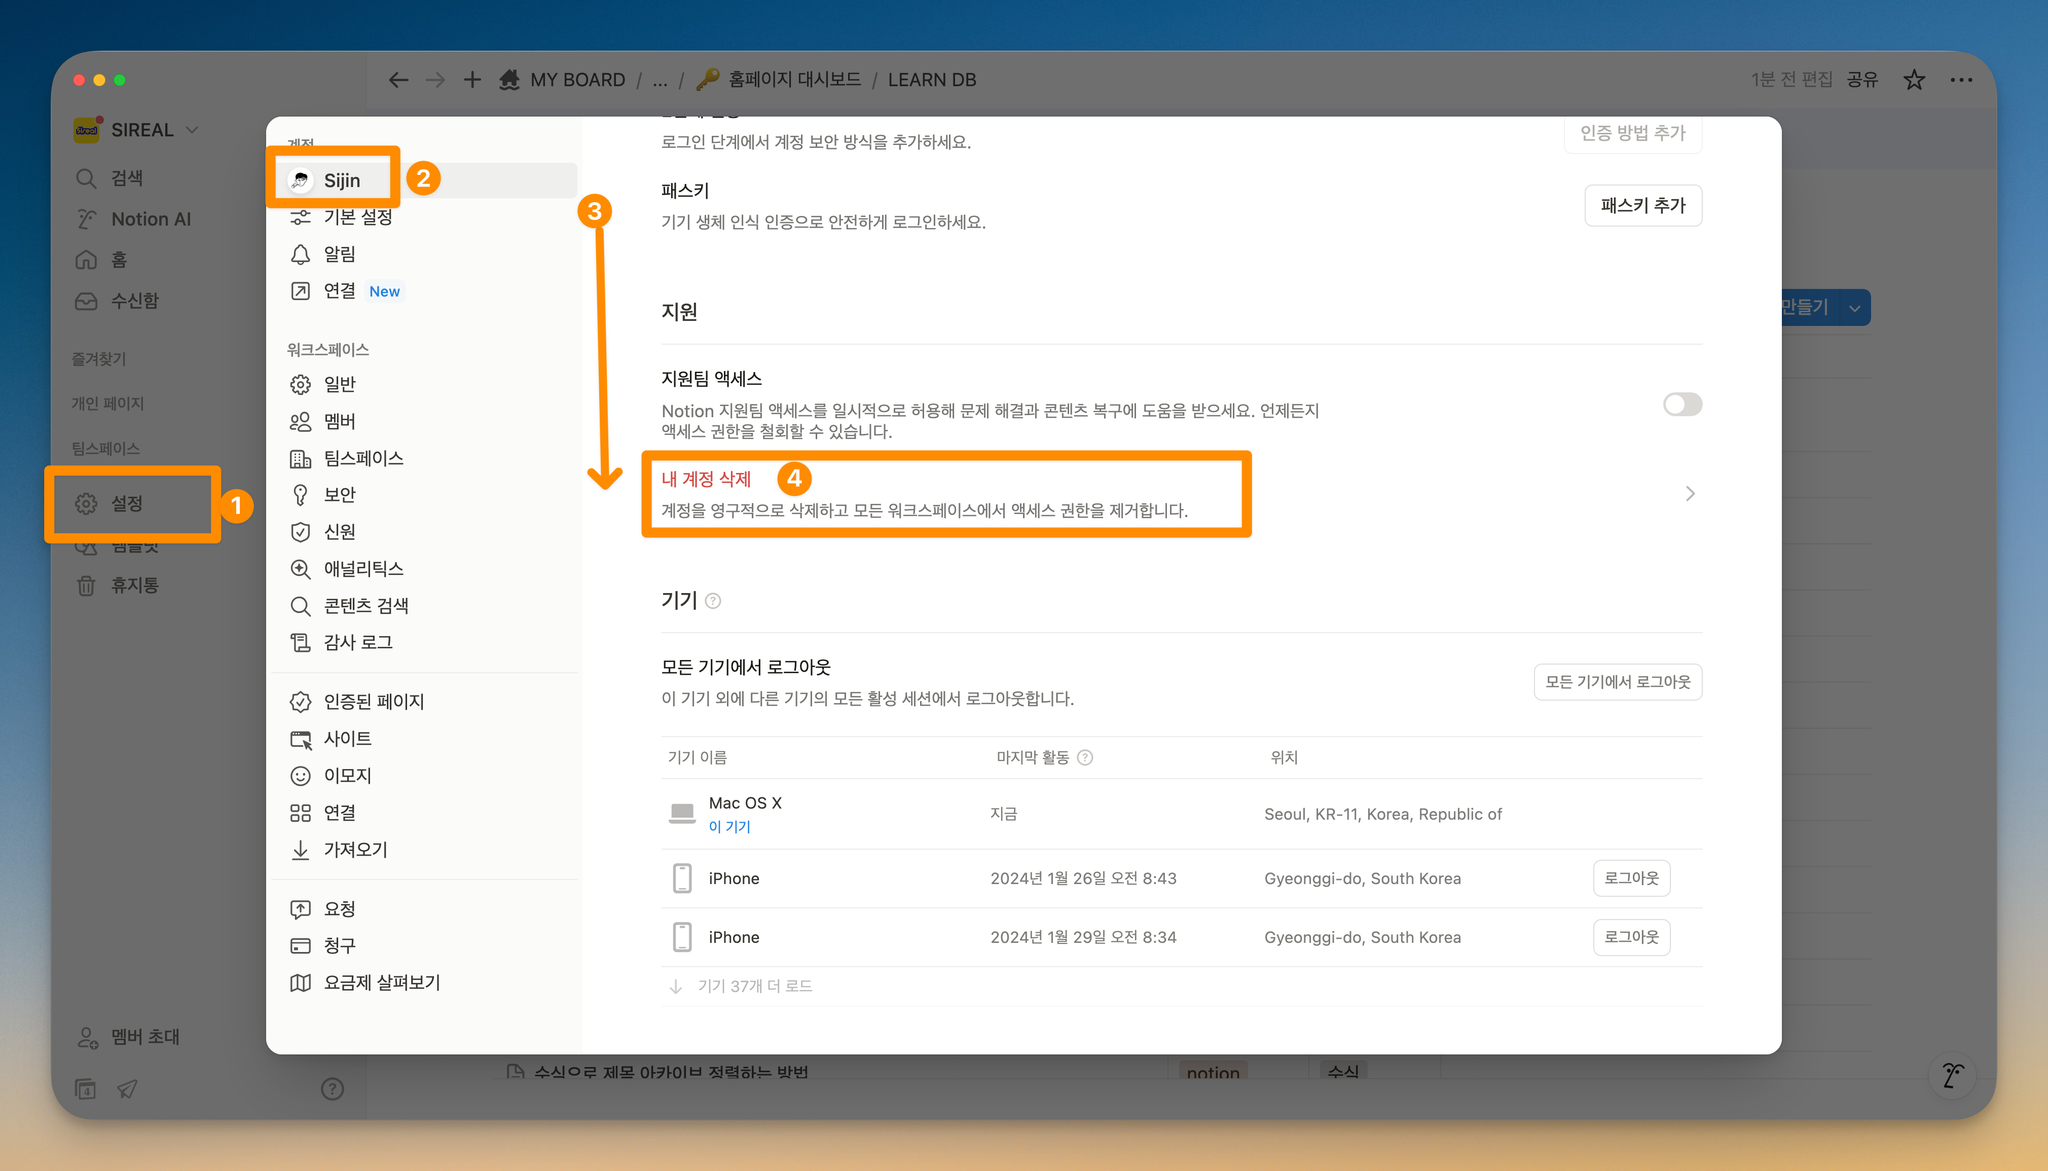Click Seoul, KR-11 location cell

[x=1383, y=814]
